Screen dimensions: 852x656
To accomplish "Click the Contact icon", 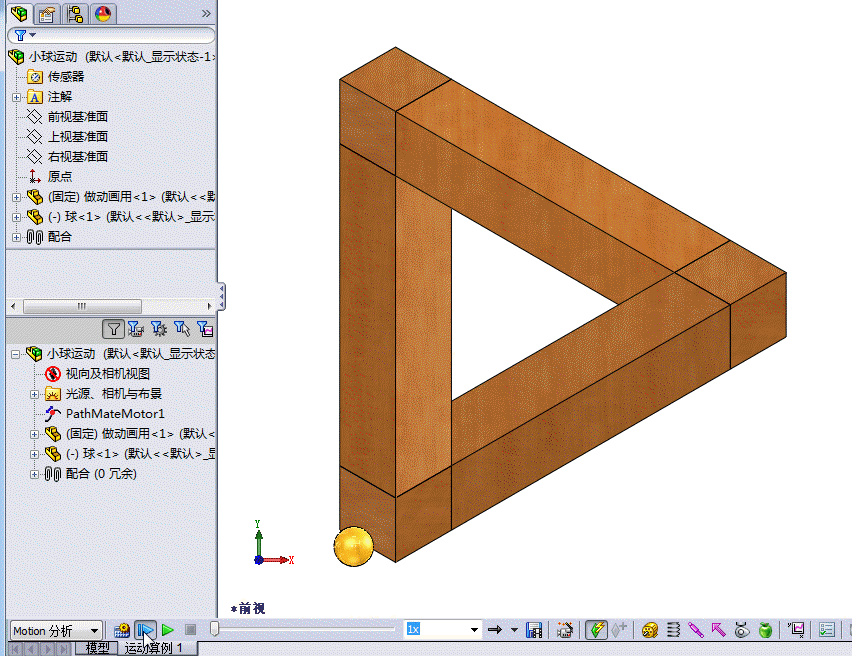I will [742, 630].
